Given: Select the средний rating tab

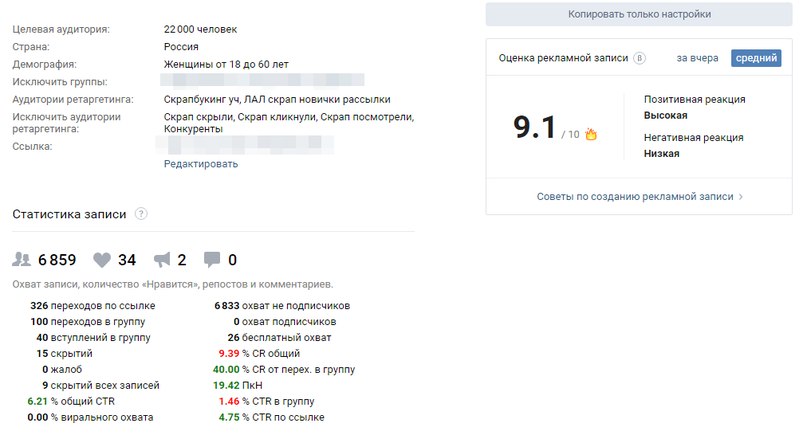Looking at the screenshot, I should 756,58.
